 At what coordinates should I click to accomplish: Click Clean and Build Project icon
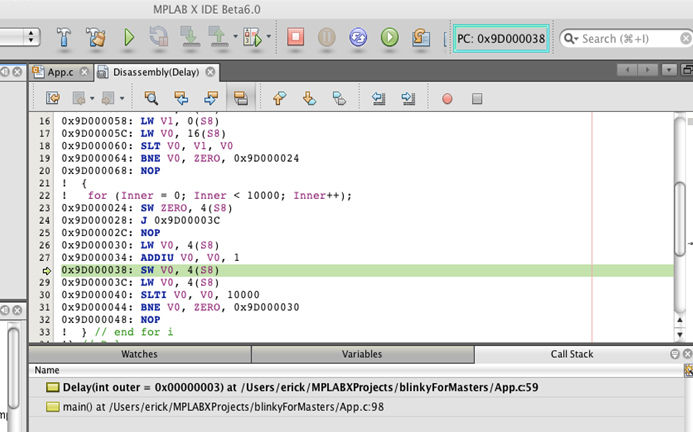pos(96,38)
